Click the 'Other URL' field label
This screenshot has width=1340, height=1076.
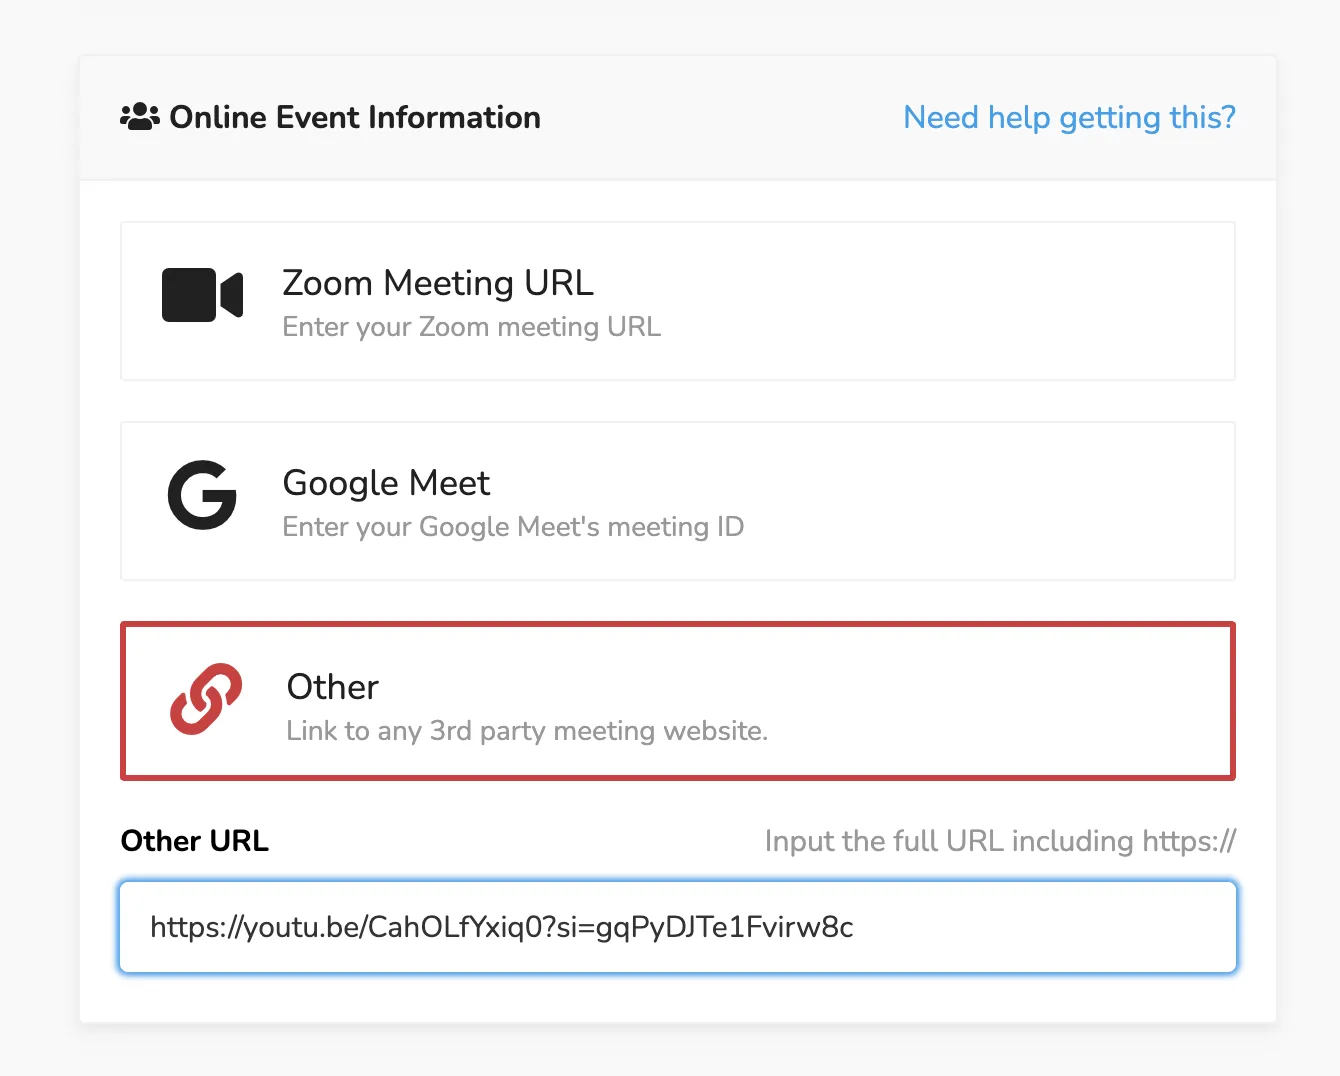[195, 841]
